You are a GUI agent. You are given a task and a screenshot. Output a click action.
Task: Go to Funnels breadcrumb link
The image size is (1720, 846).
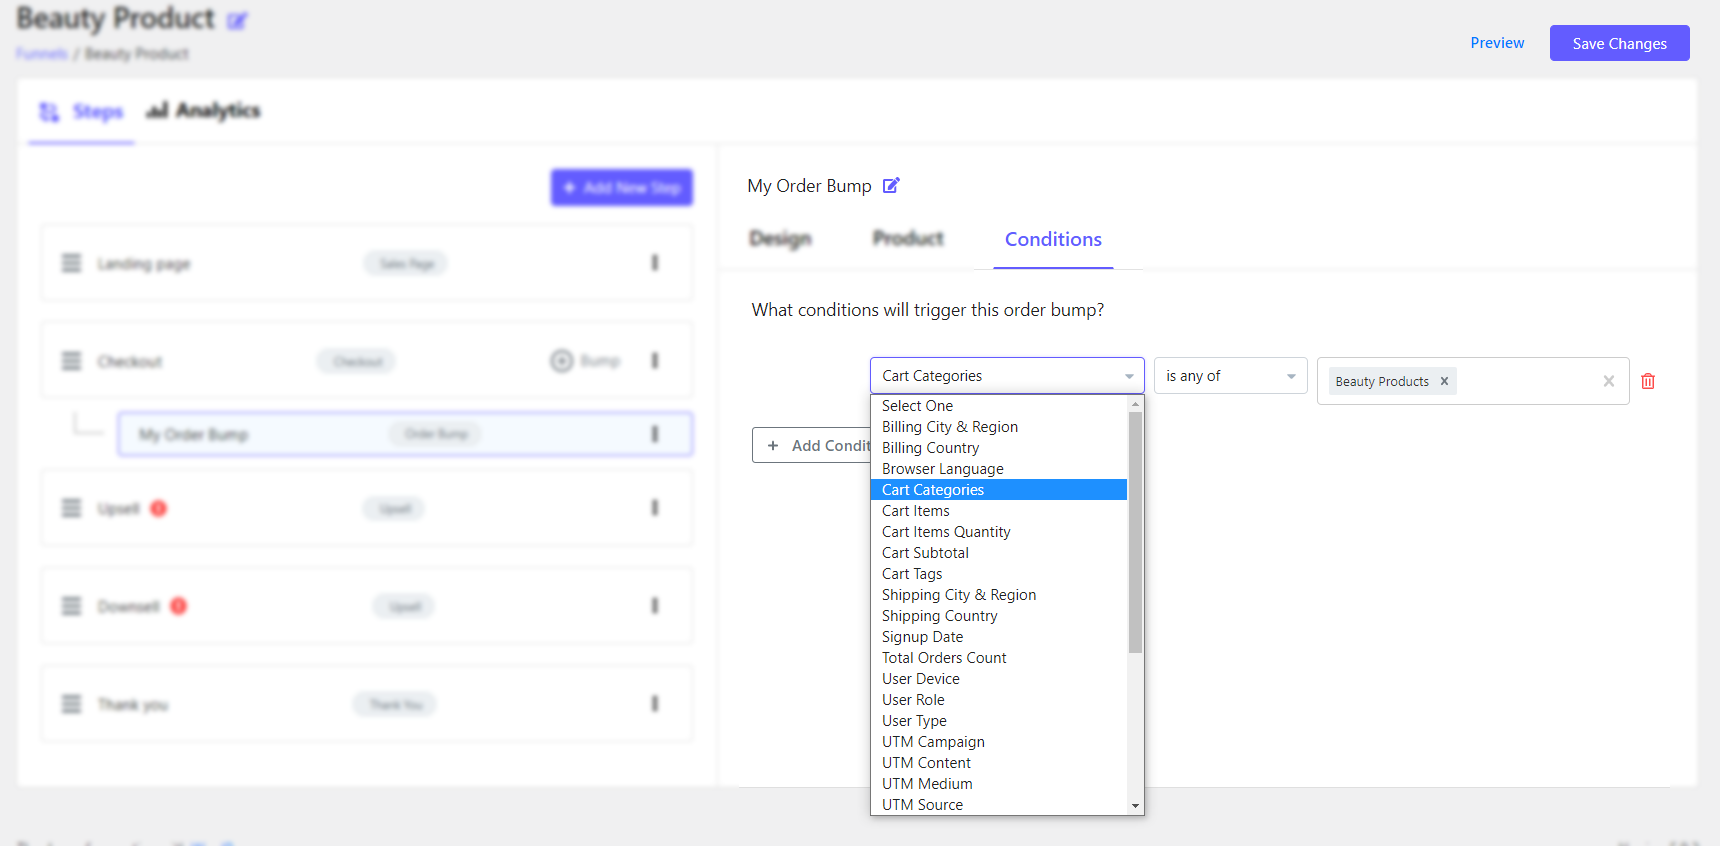click(42, 54)
